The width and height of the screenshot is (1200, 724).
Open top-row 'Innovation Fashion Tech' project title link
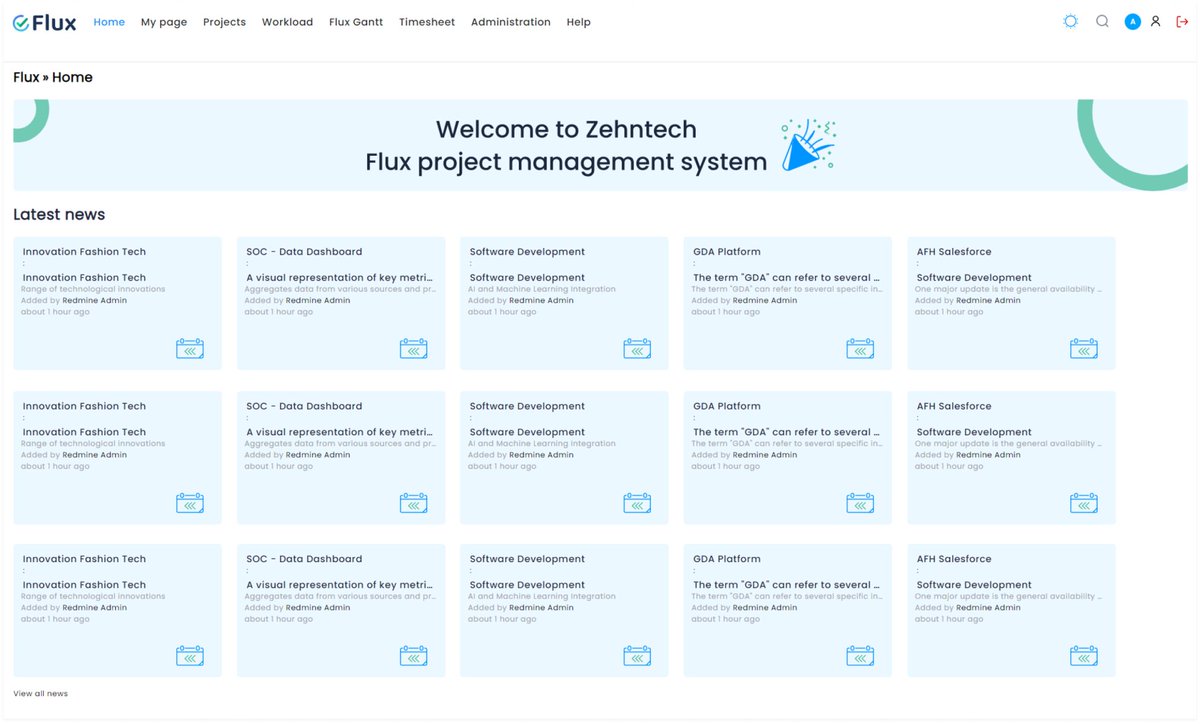tap(84, 252)
